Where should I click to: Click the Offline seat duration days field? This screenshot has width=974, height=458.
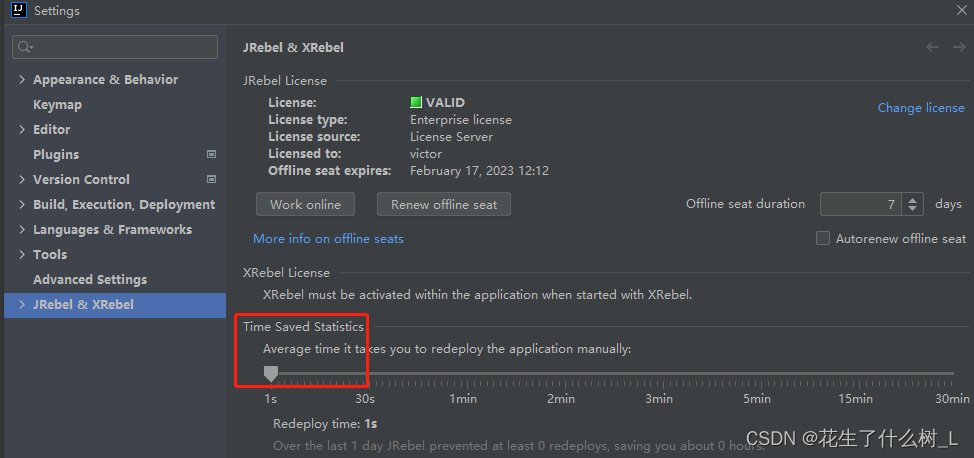[x=860, y=204]
